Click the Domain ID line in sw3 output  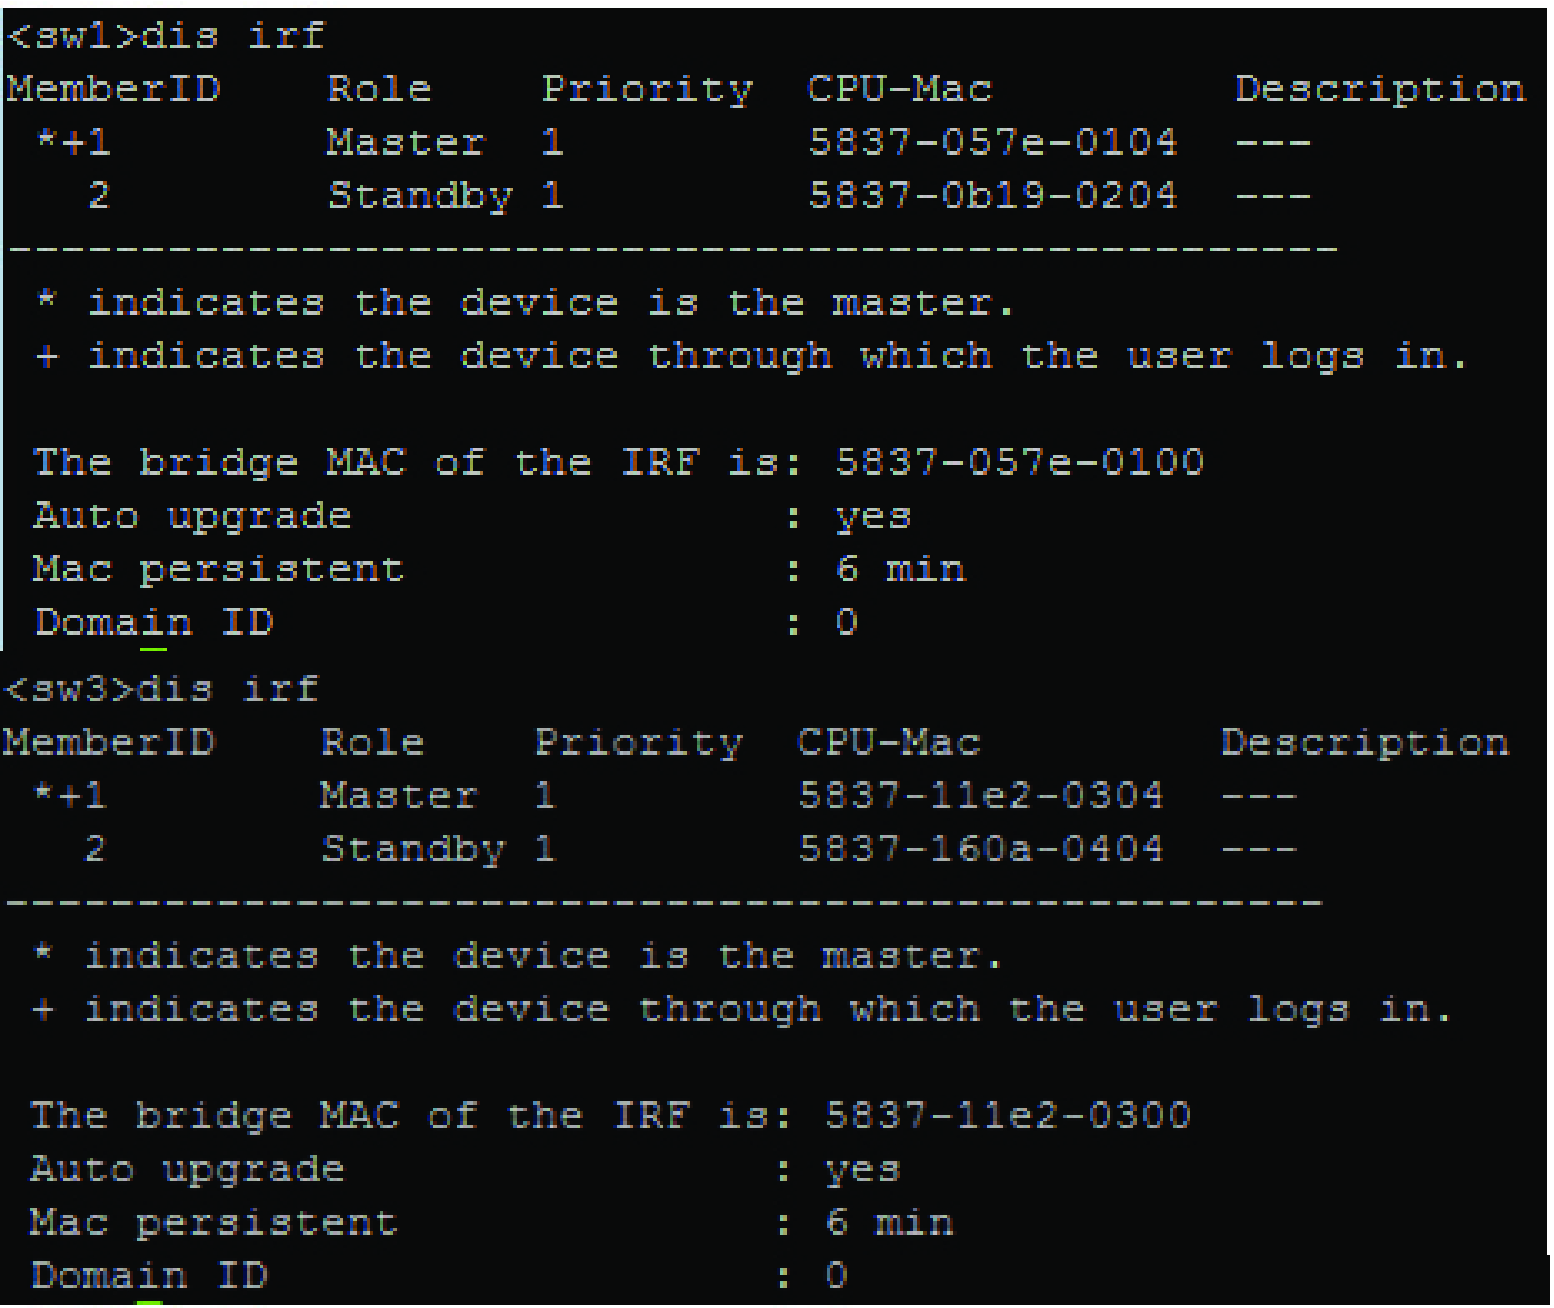[x=438, y=1276]
